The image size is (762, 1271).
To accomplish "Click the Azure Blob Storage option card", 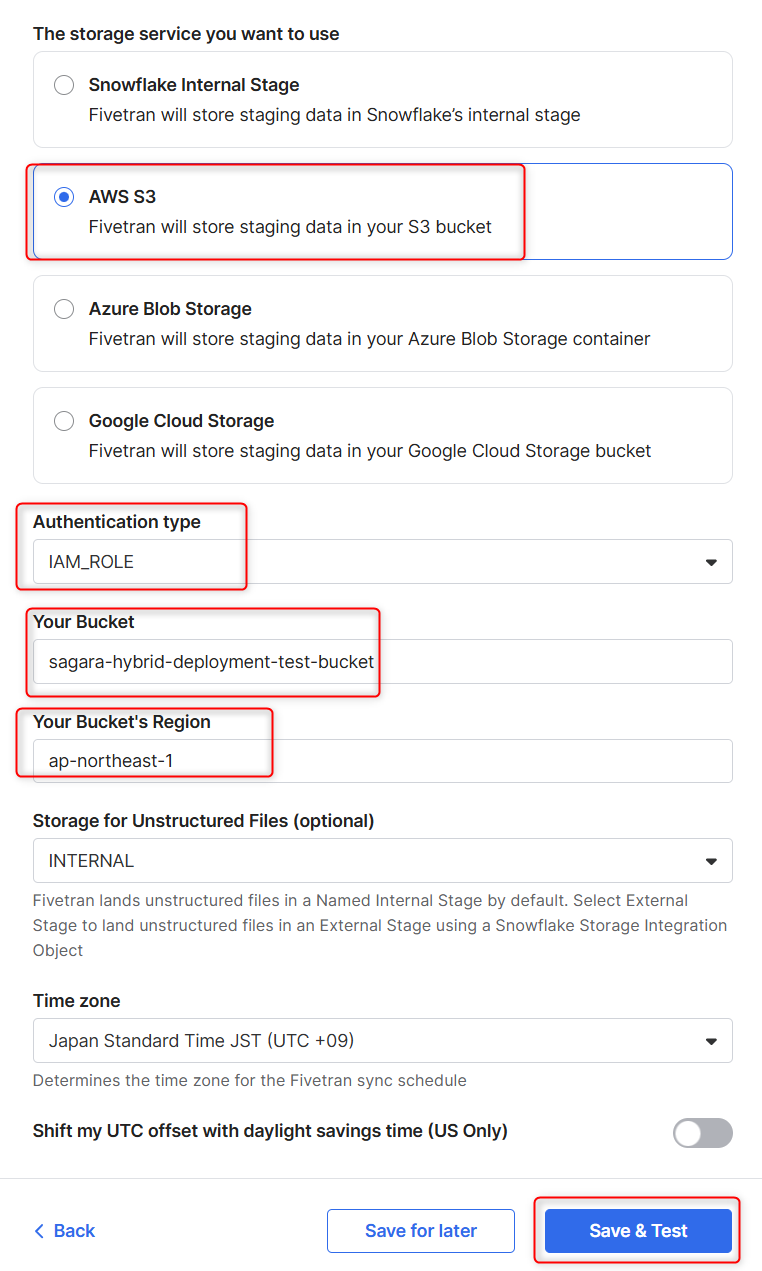I will tap(383, 324).
